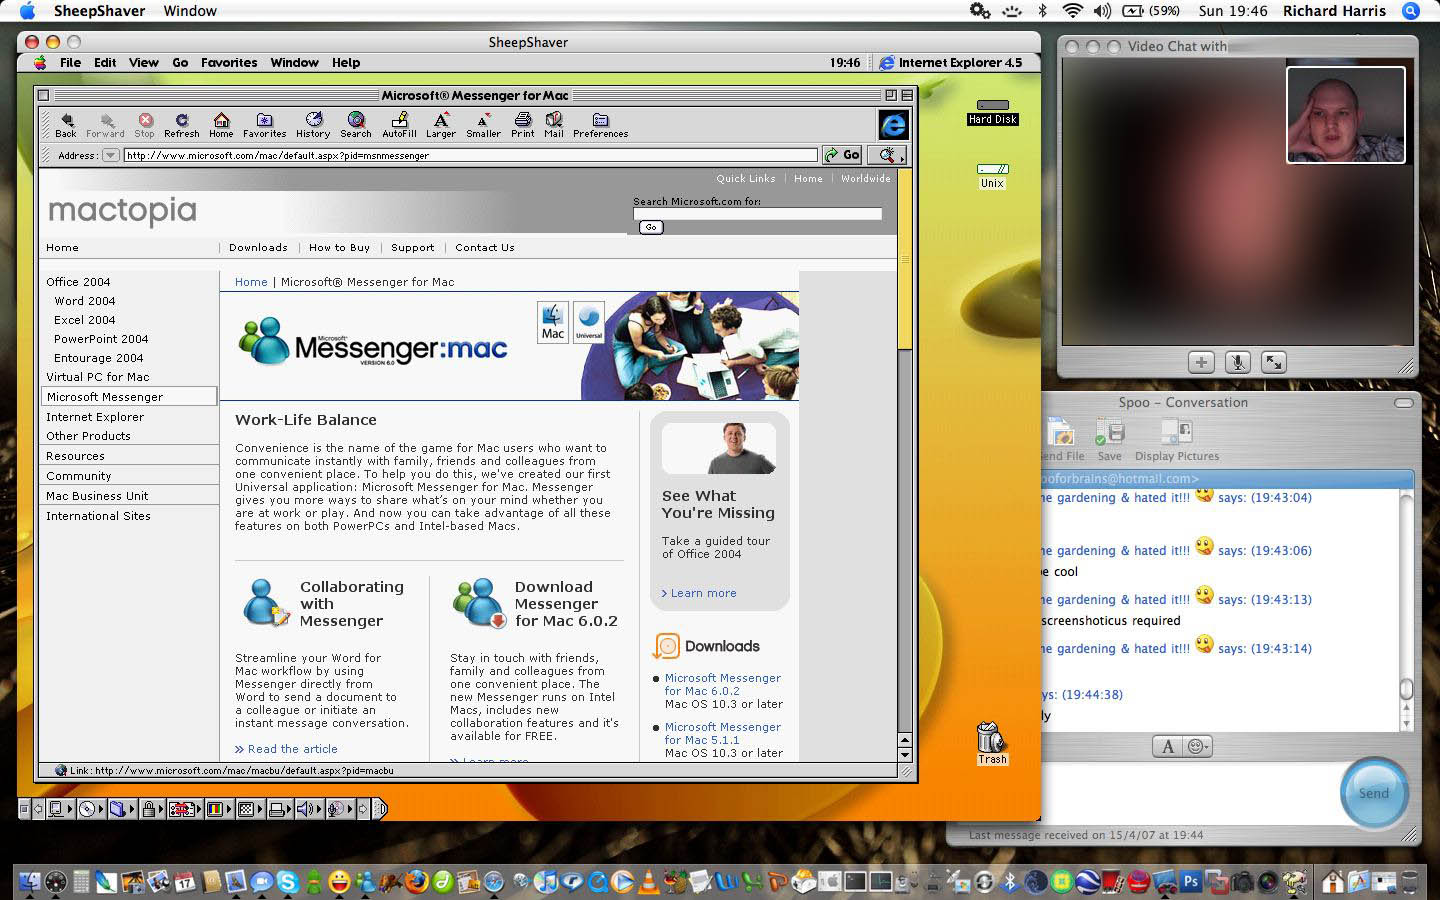Viewport: 1440px width, 900px height.
Task: Open the Preferences toolbar icon
Action: click(x=600, y=125)
